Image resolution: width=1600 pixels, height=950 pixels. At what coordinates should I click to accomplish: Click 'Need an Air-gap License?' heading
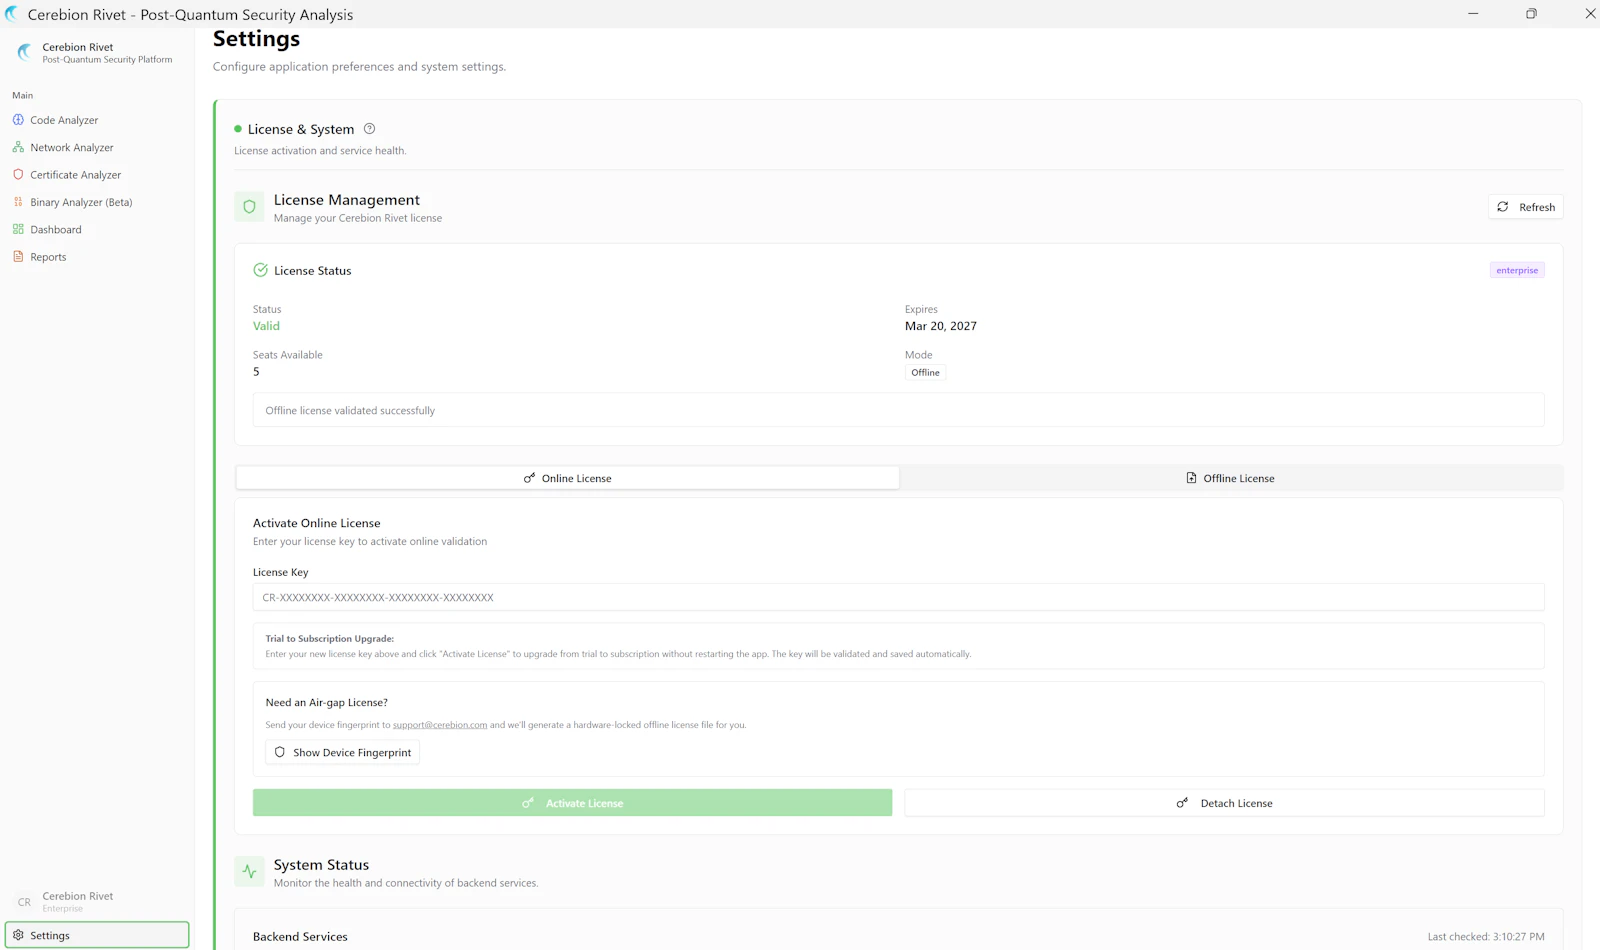point(326,702)
